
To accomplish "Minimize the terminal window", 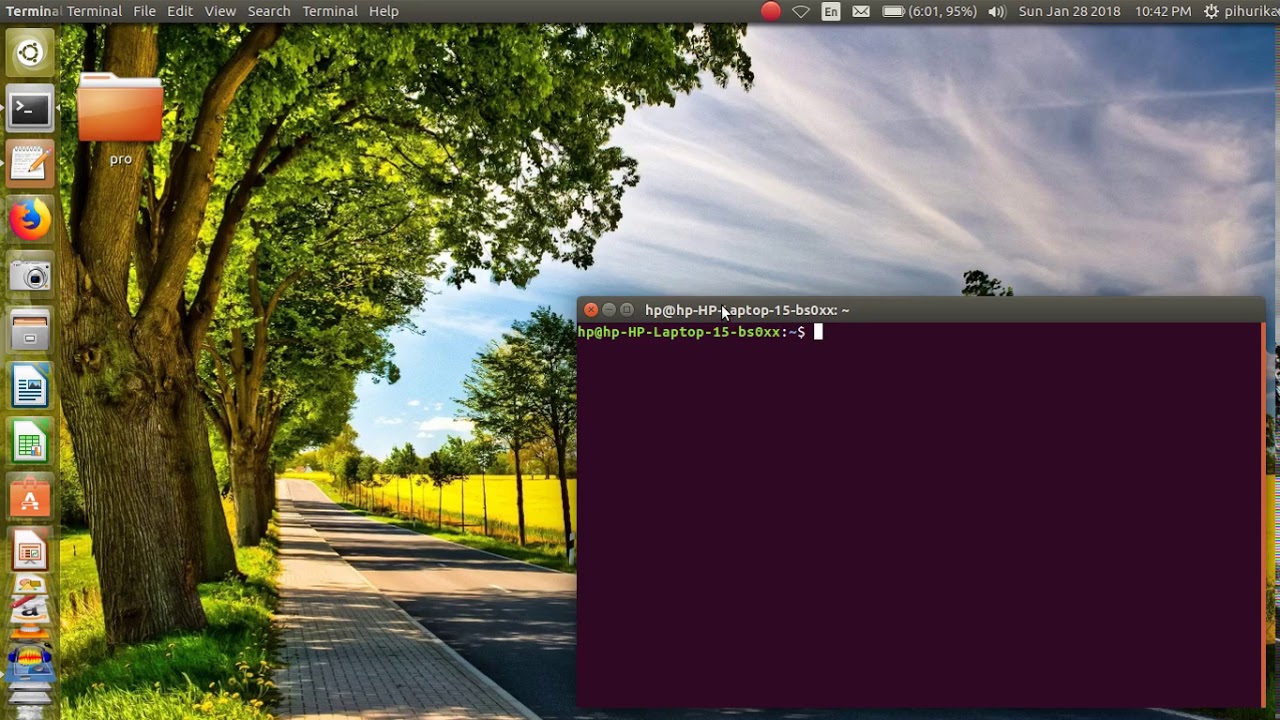I will pyautogui.click(x=609, y=310).
